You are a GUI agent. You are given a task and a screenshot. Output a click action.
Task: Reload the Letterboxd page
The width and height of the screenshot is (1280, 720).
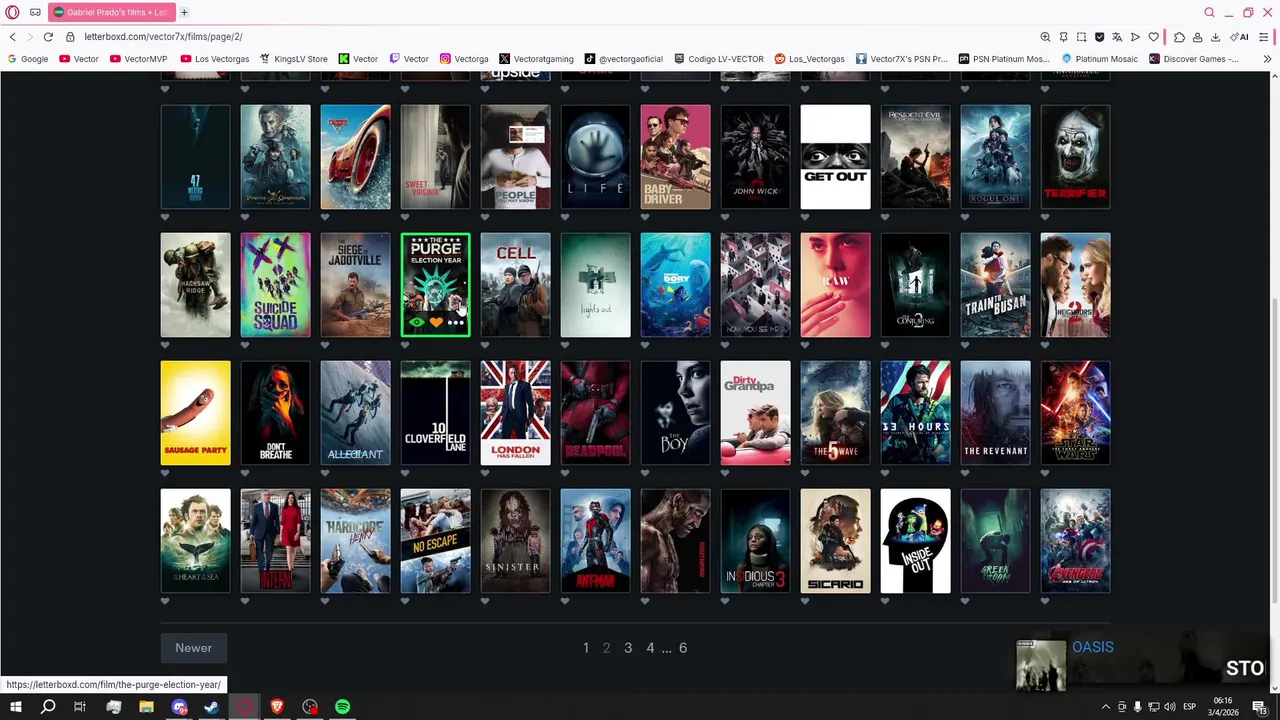pos(48,37)
